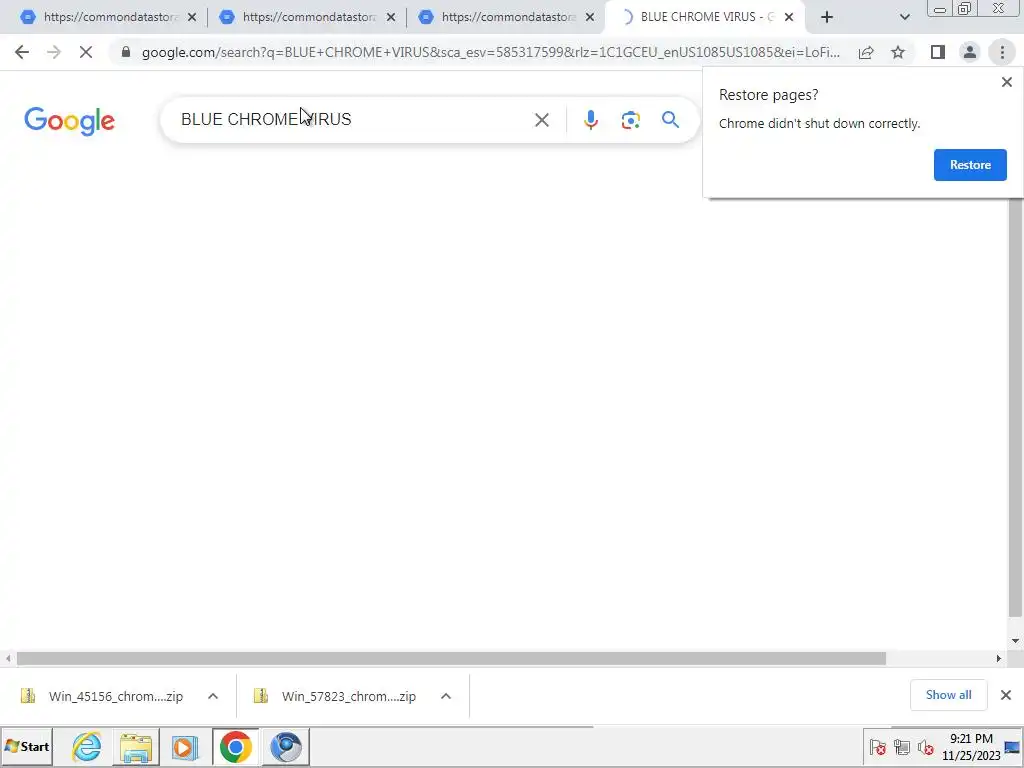Click the scroll down arrow
Screen dimensions: 1024x768
tap(1015, 641)
